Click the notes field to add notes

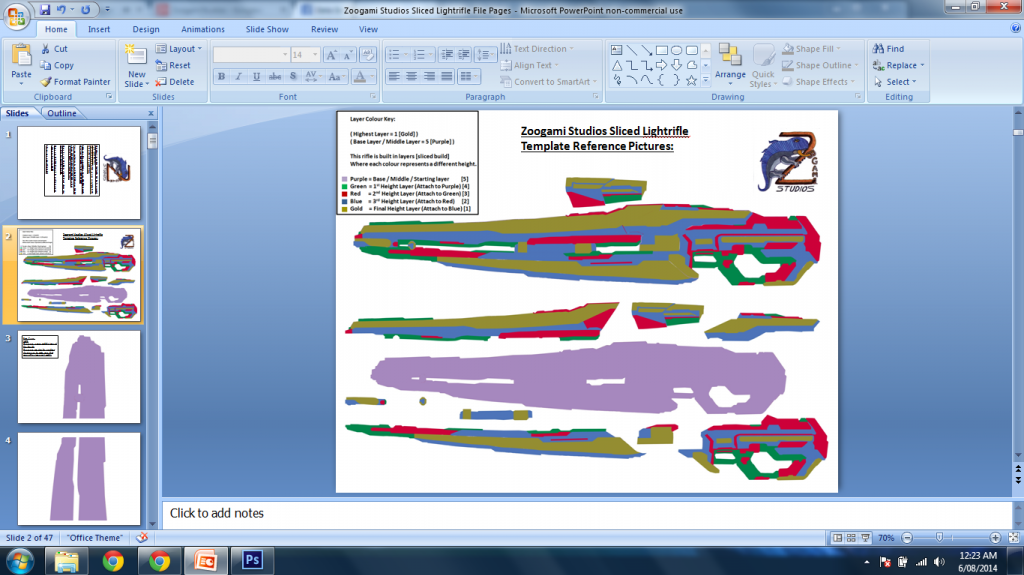586,514
